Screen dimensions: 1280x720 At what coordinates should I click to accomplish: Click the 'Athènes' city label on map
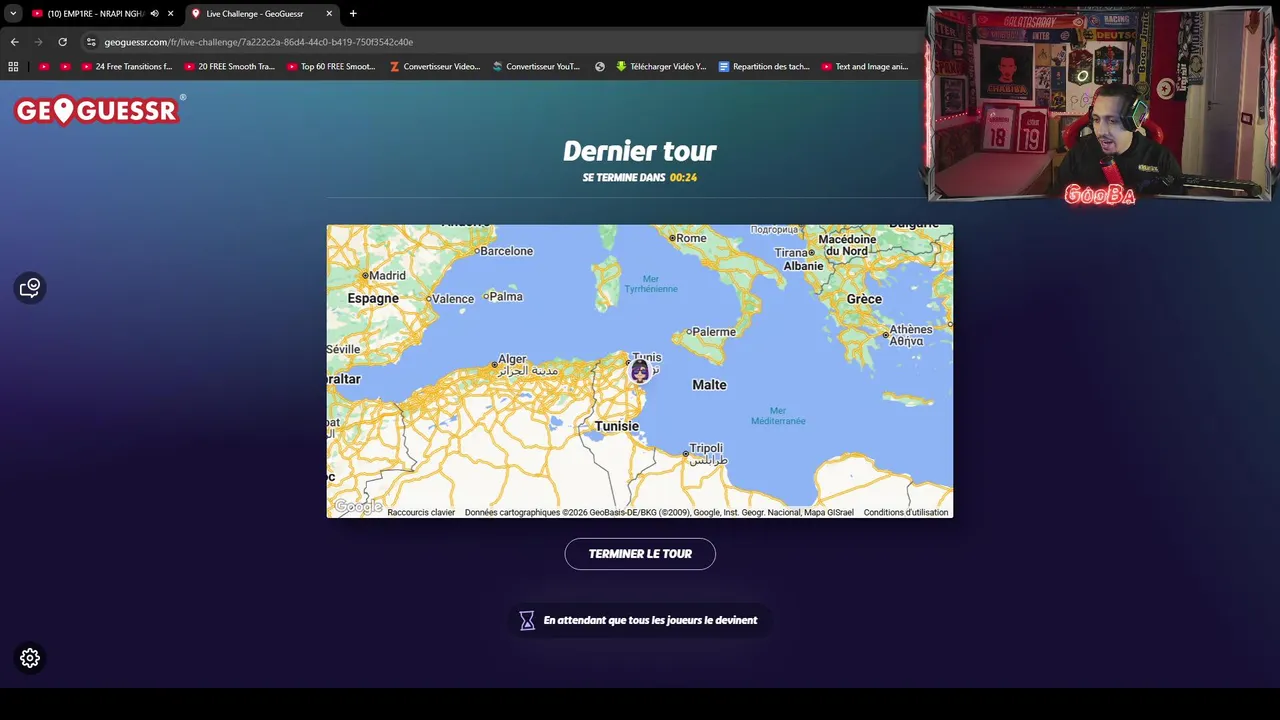(x=911, y=330)
